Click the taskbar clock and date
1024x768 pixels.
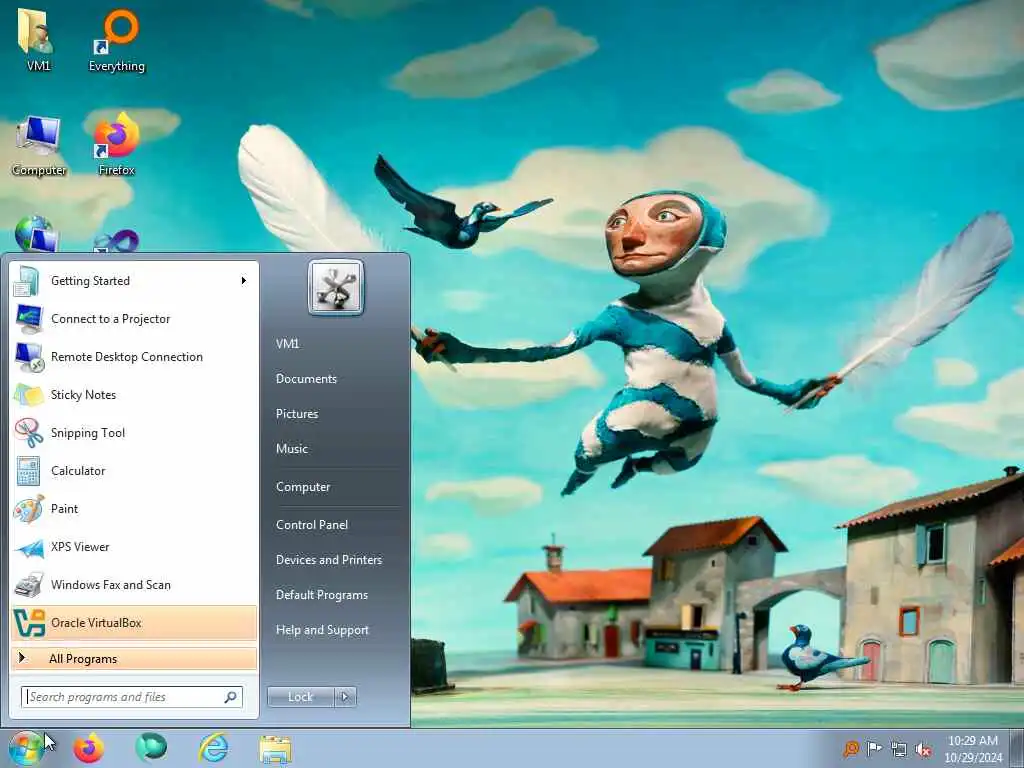click(973, 749)
